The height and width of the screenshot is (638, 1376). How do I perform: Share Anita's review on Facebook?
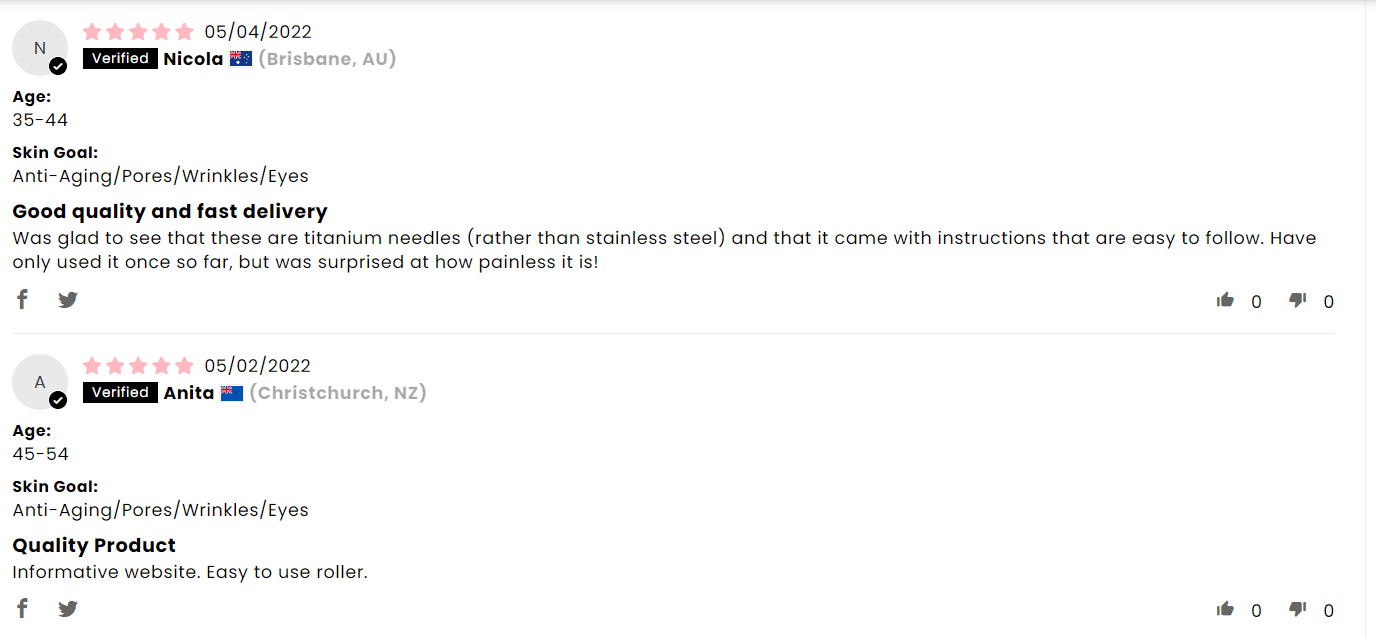22,608
